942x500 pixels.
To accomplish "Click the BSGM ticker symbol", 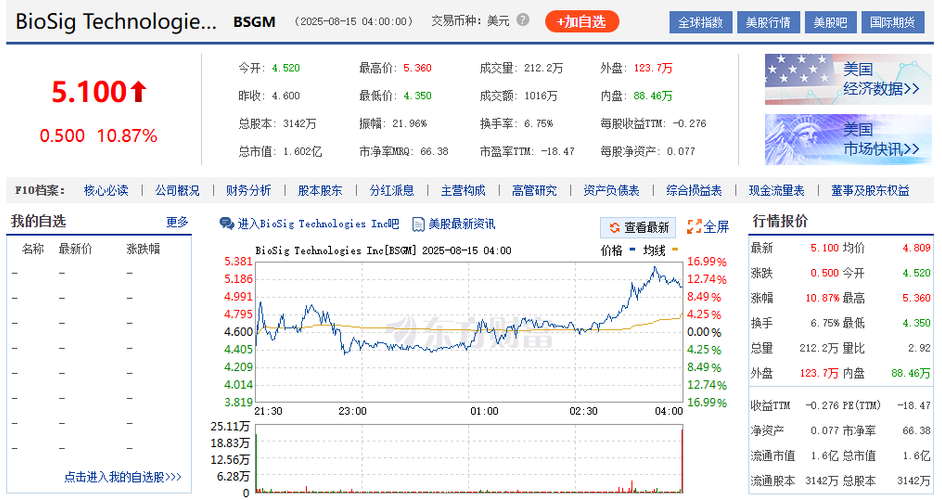I will click(x=254, y=22).
